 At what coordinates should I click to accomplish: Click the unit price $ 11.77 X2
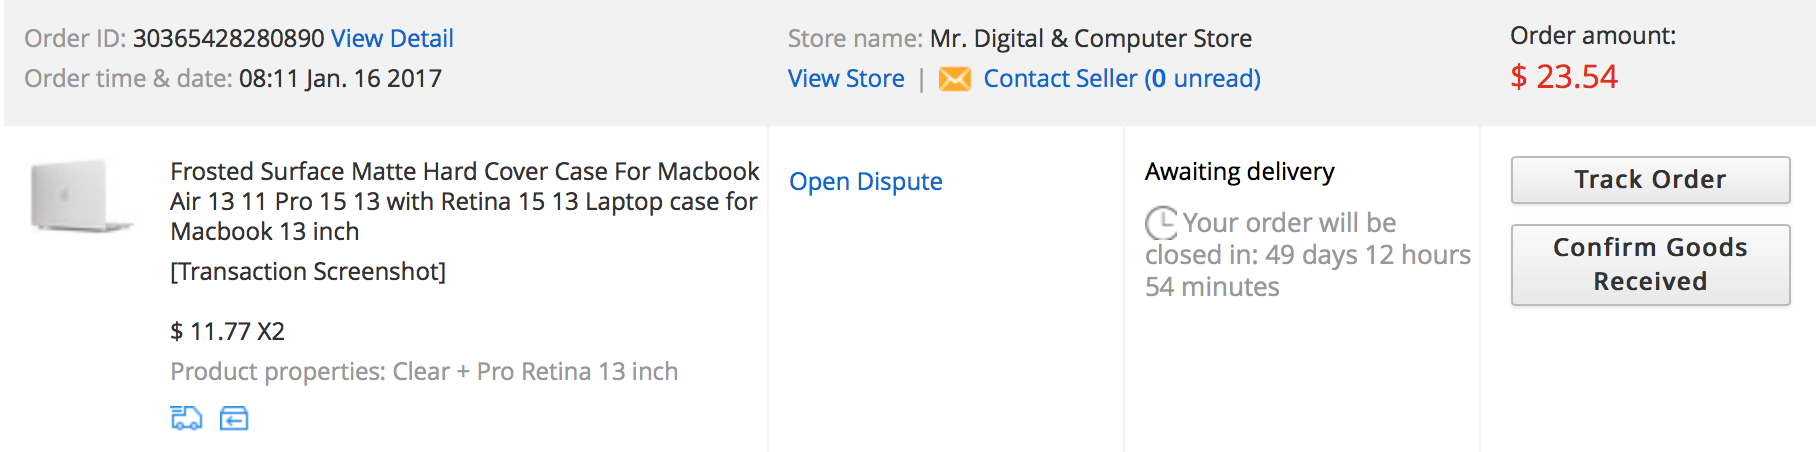click(228, 331)
